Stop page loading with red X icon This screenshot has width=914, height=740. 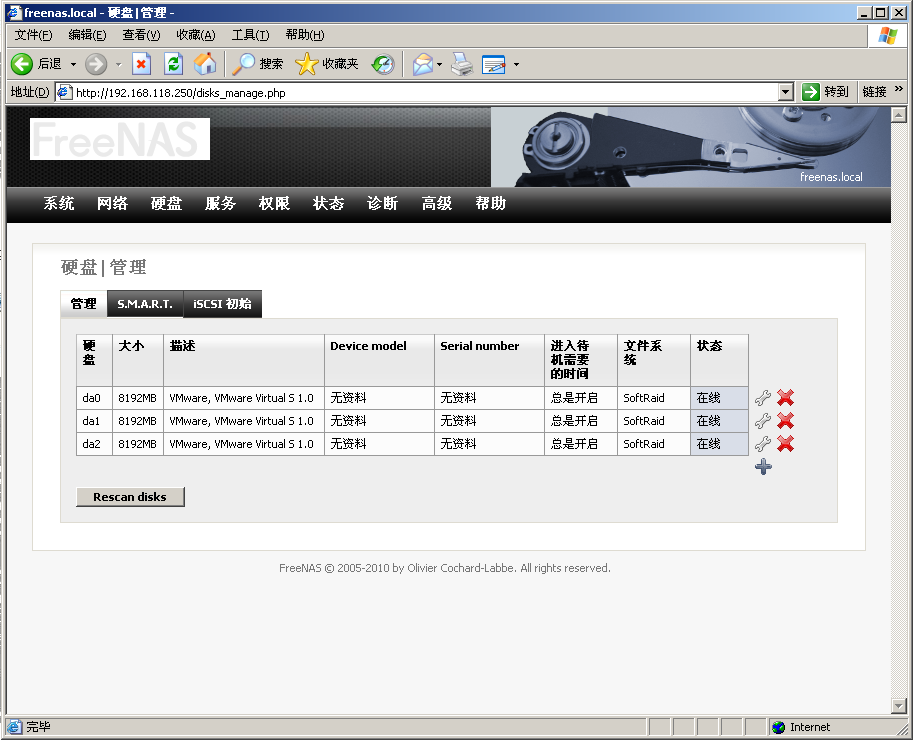(x=141, y=64)
